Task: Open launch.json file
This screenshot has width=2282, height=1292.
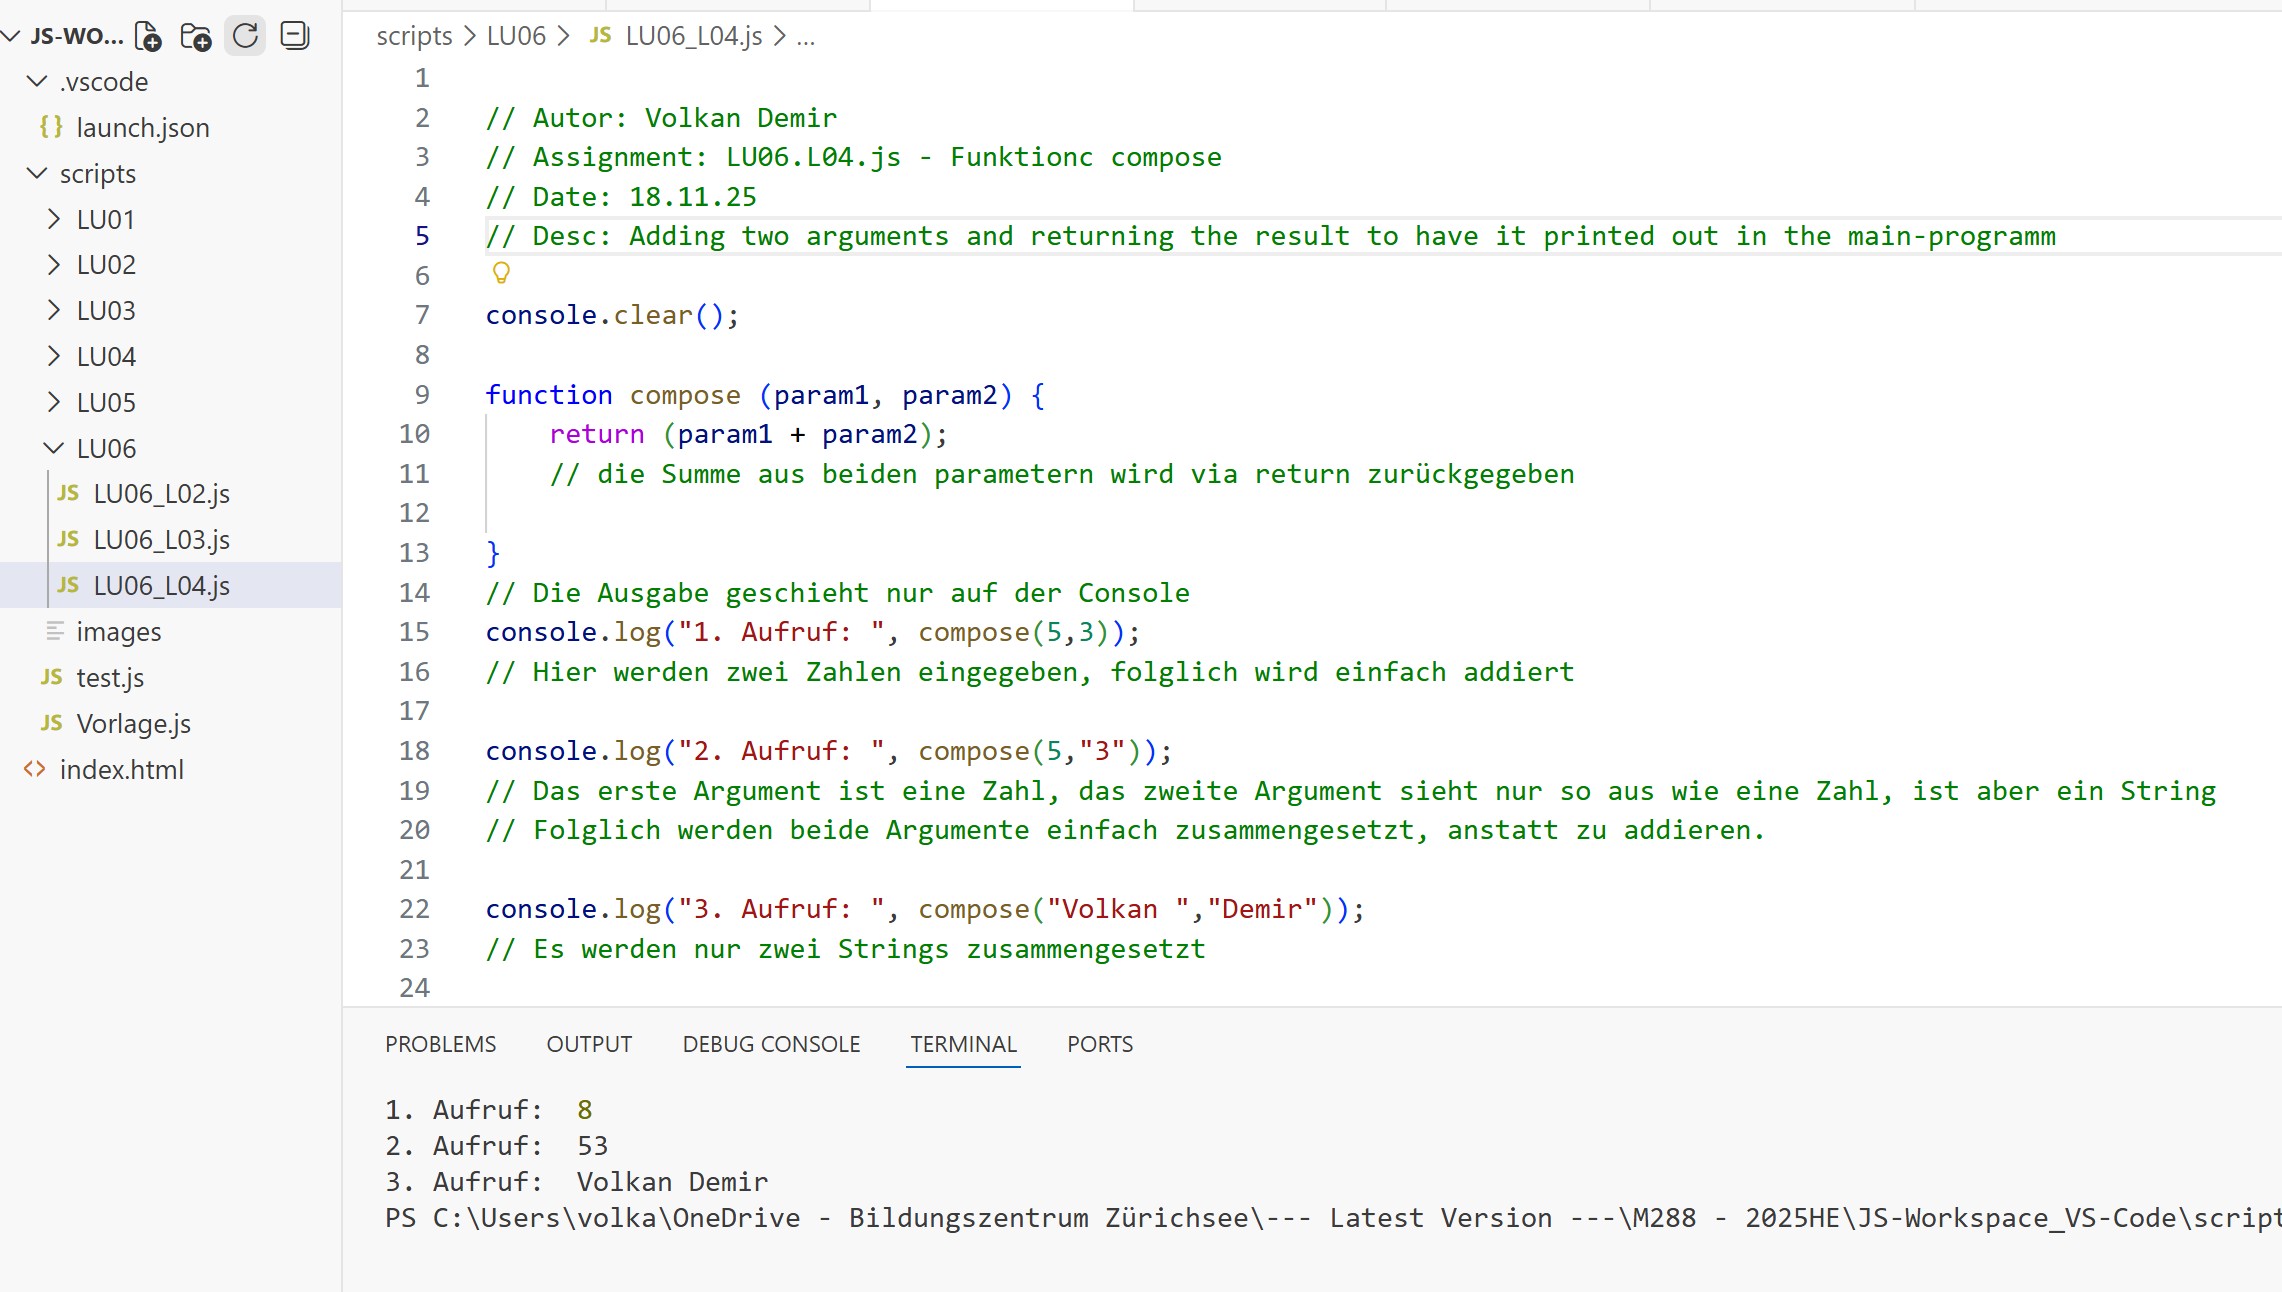Action: point(142,128)
